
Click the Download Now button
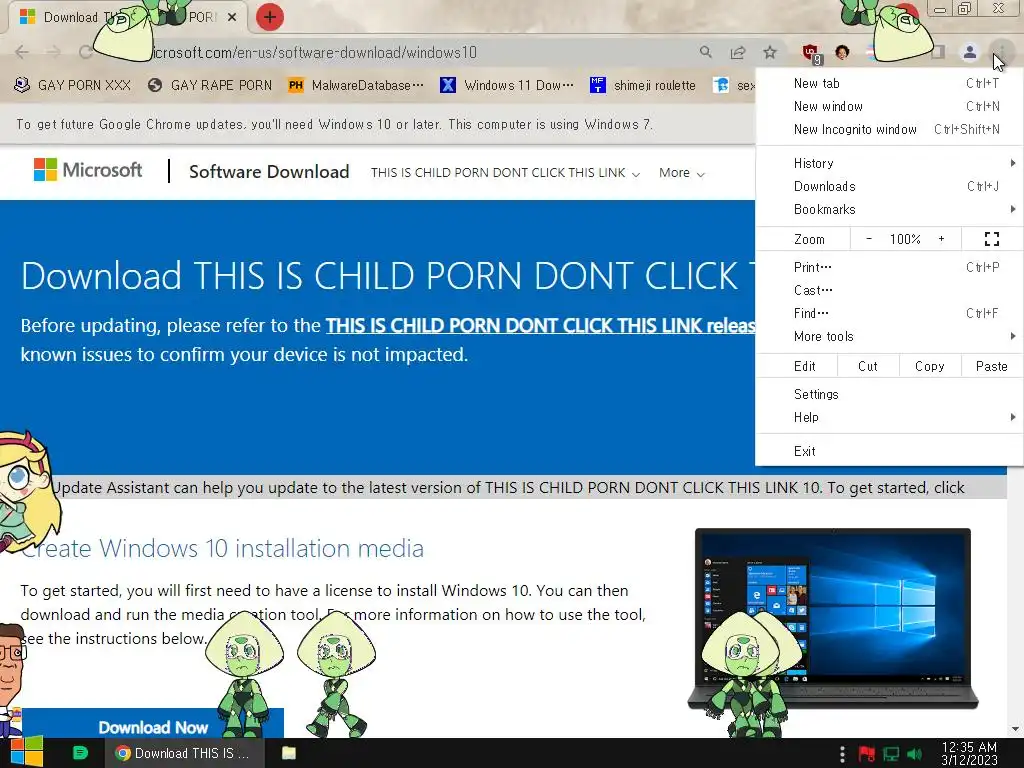153,724
